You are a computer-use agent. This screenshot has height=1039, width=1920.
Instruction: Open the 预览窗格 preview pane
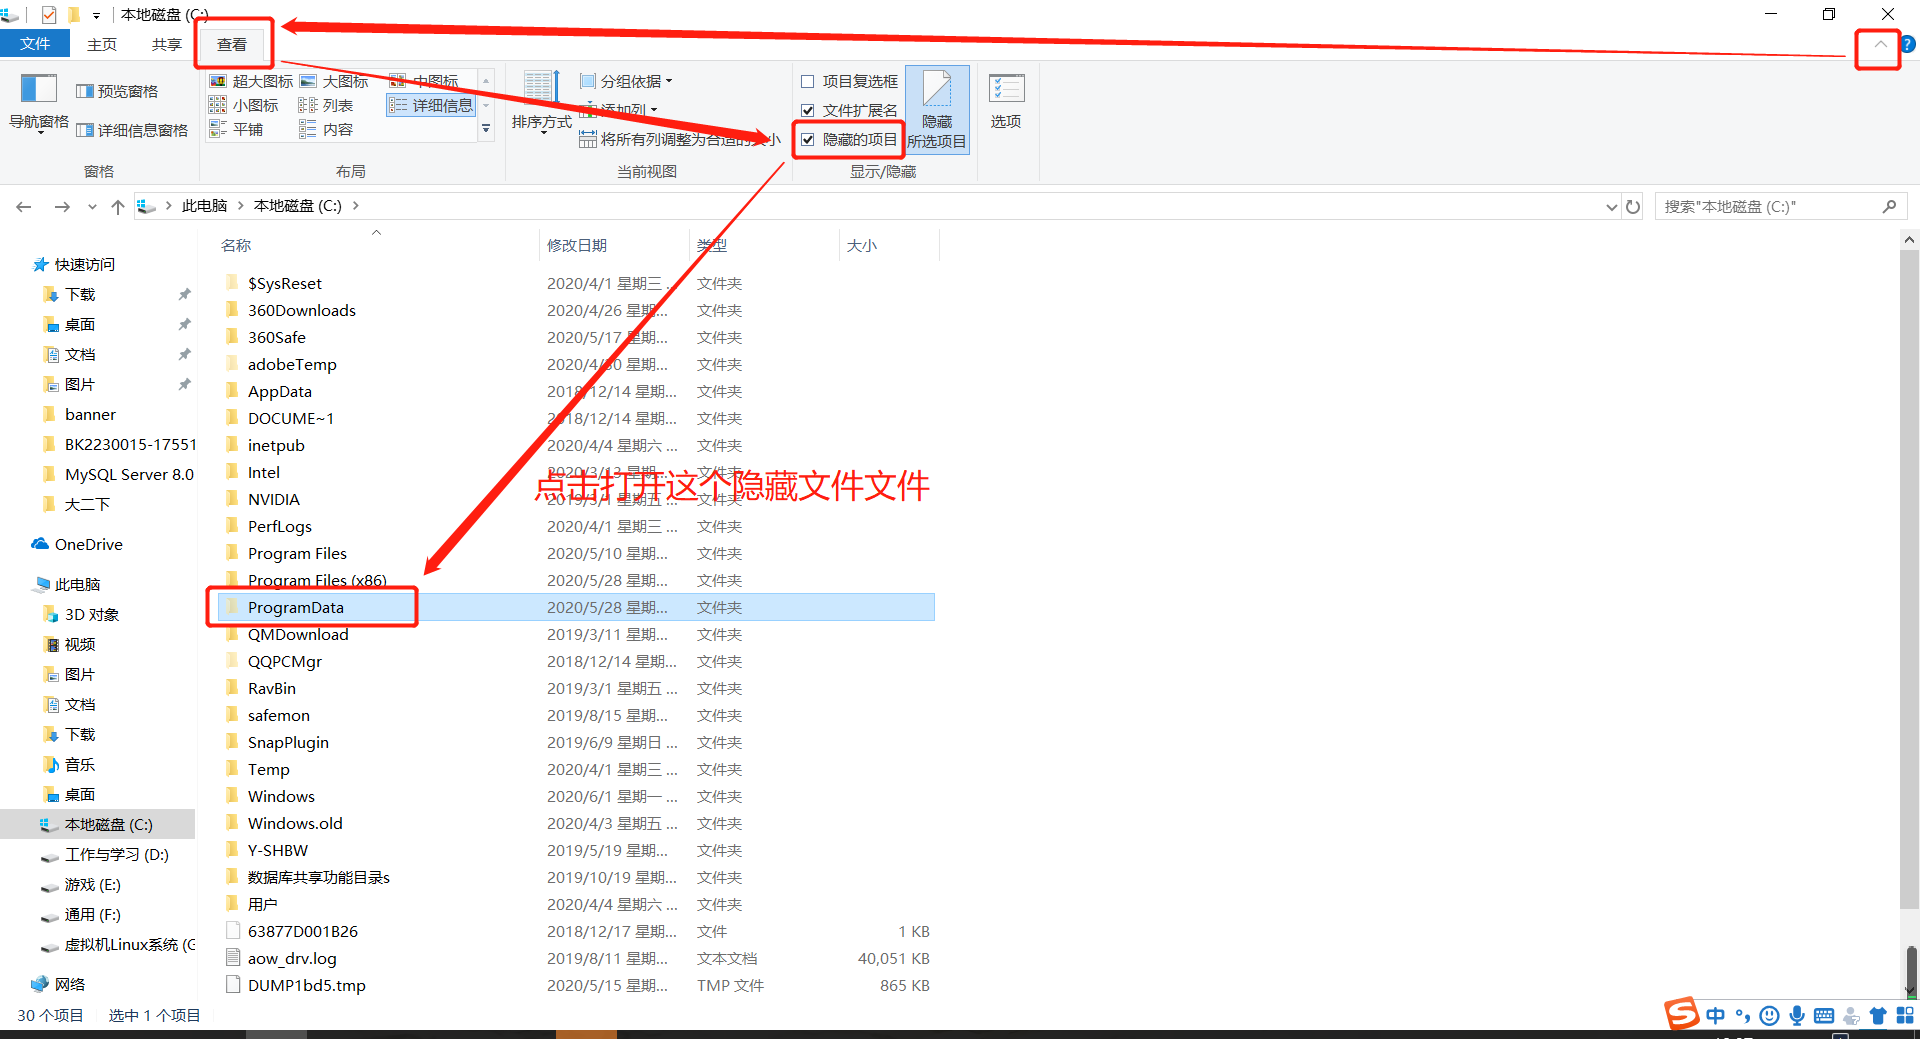pyautogui.click(x=117, y=90)
